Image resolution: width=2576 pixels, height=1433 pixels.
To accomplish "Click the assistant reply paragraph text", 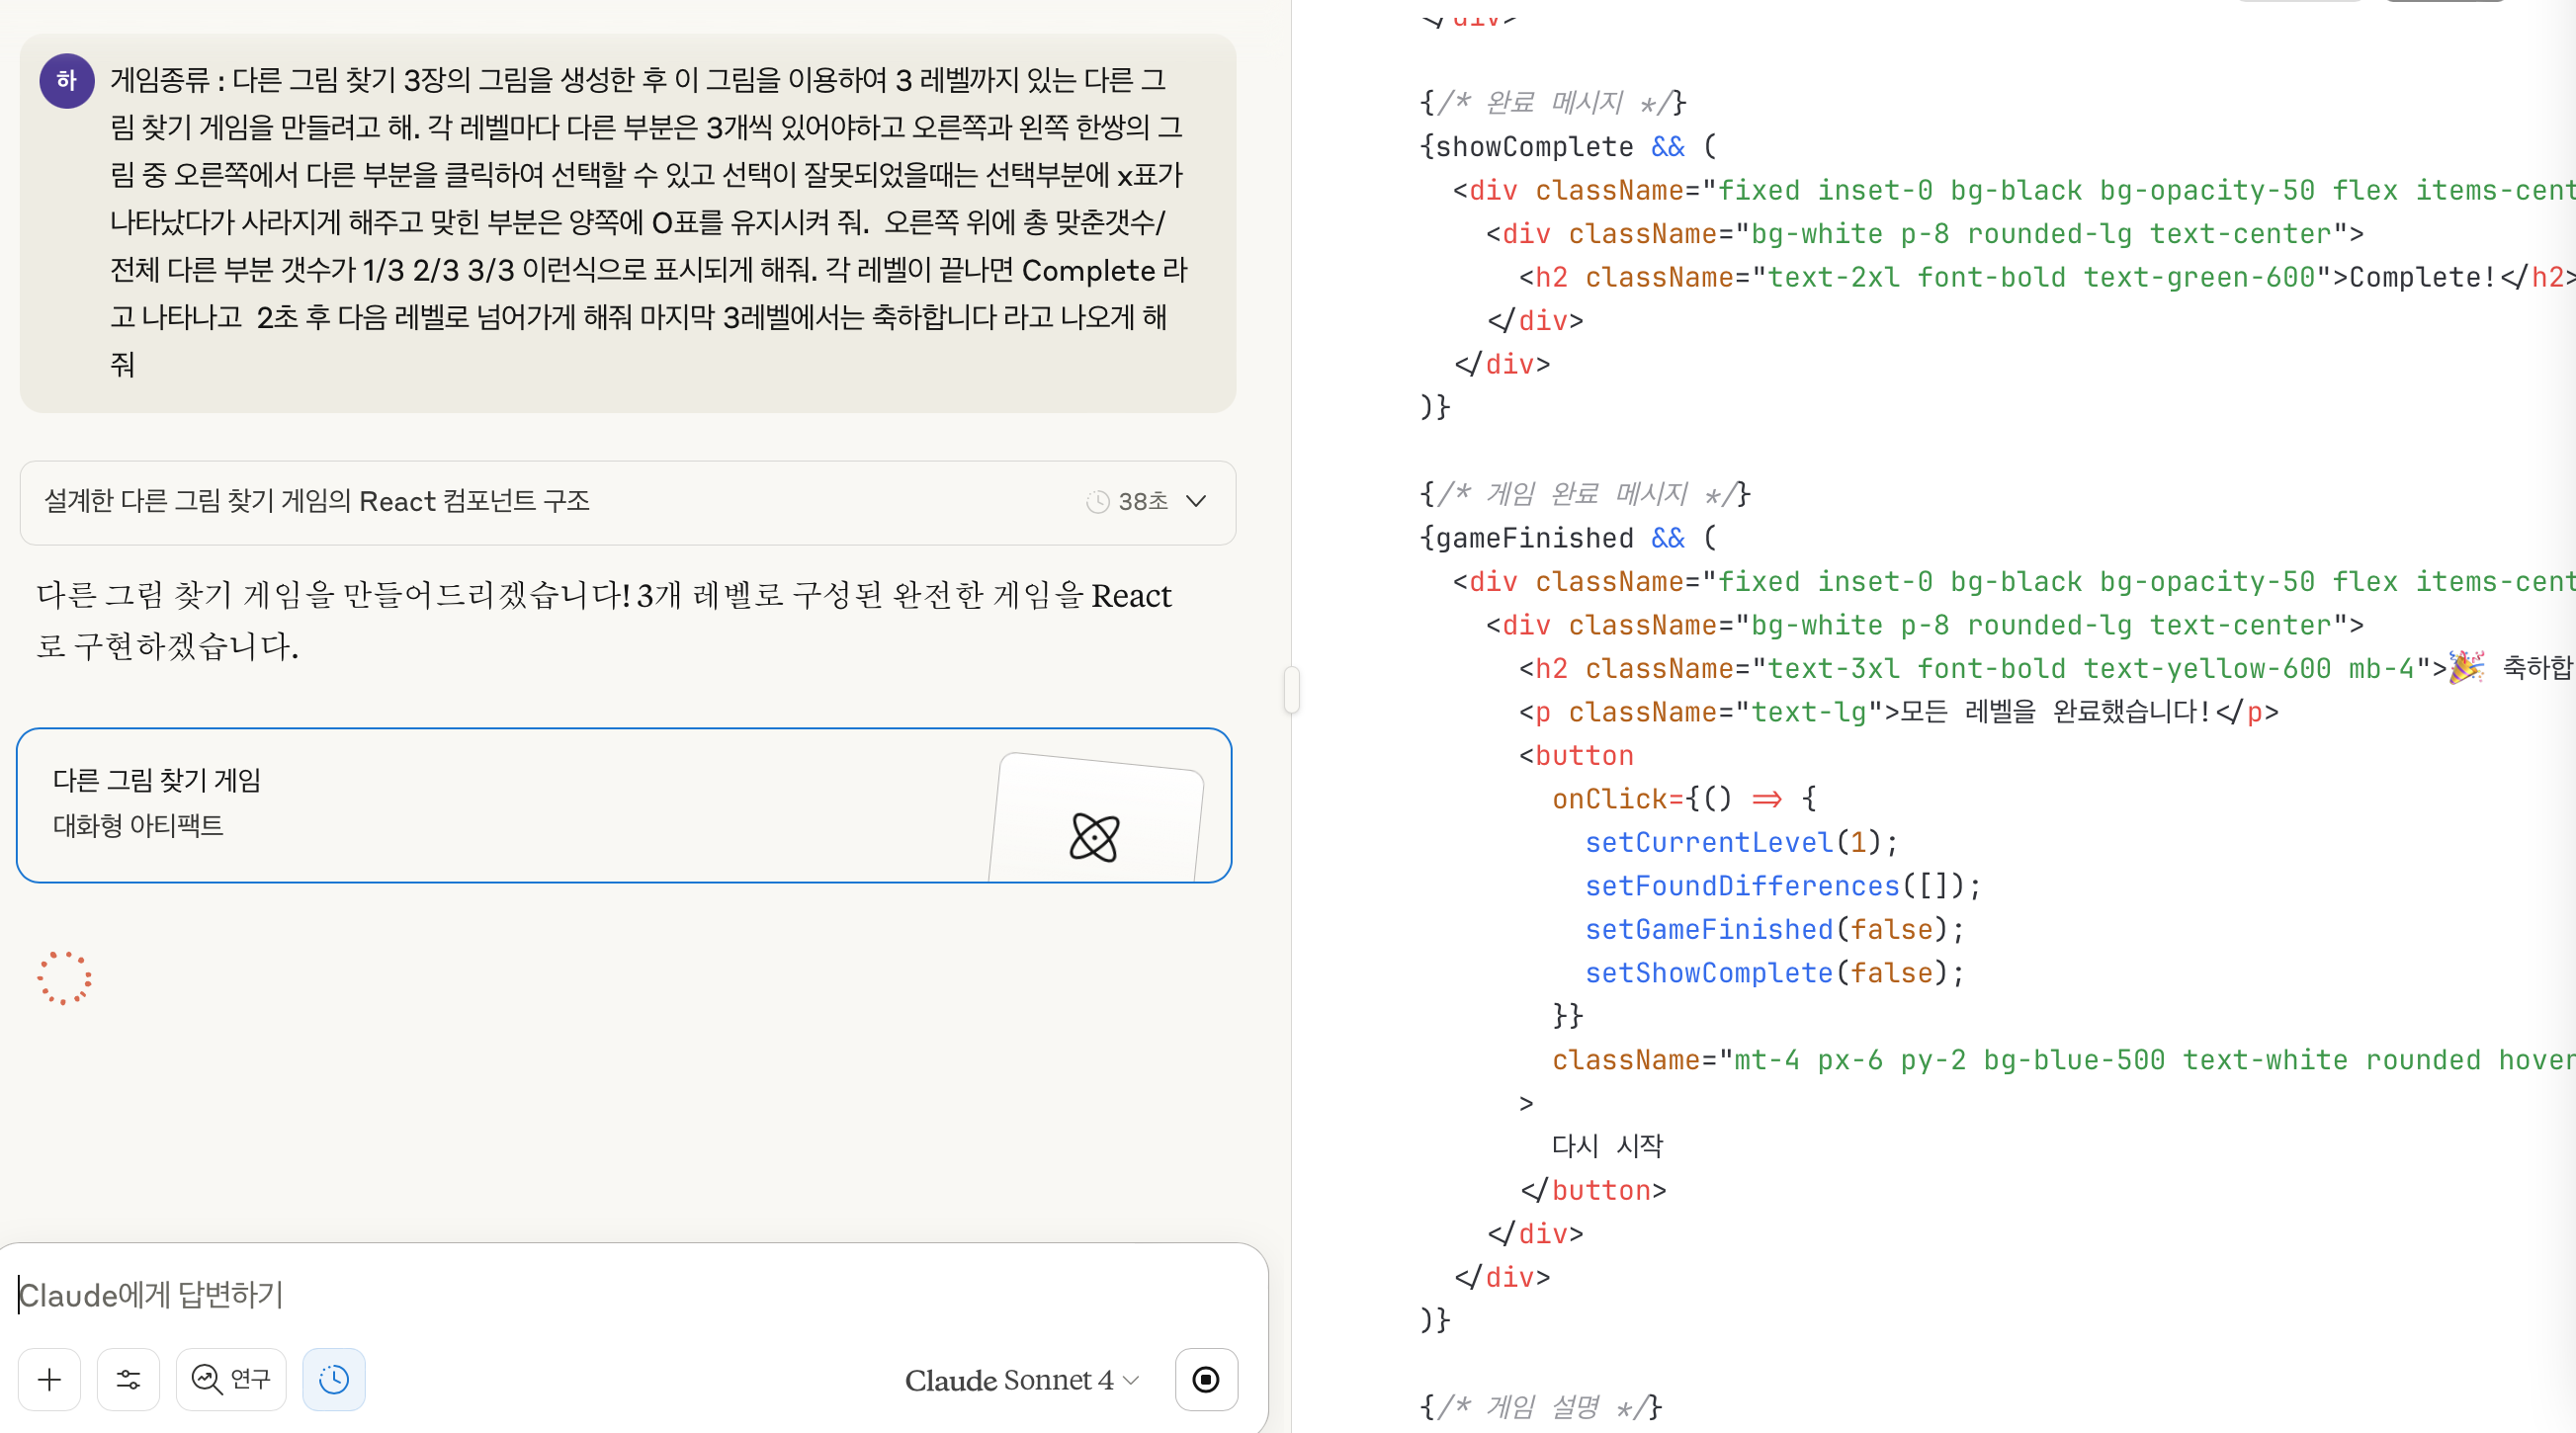I will coord(604,620).
